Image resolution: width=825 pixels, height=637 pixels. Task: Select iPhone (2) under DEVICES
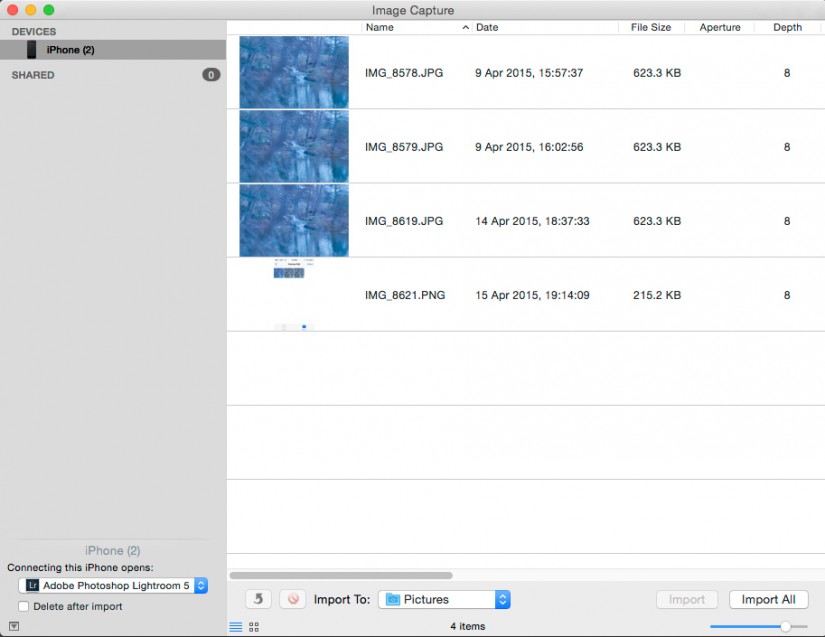click(x=70, y=49)
